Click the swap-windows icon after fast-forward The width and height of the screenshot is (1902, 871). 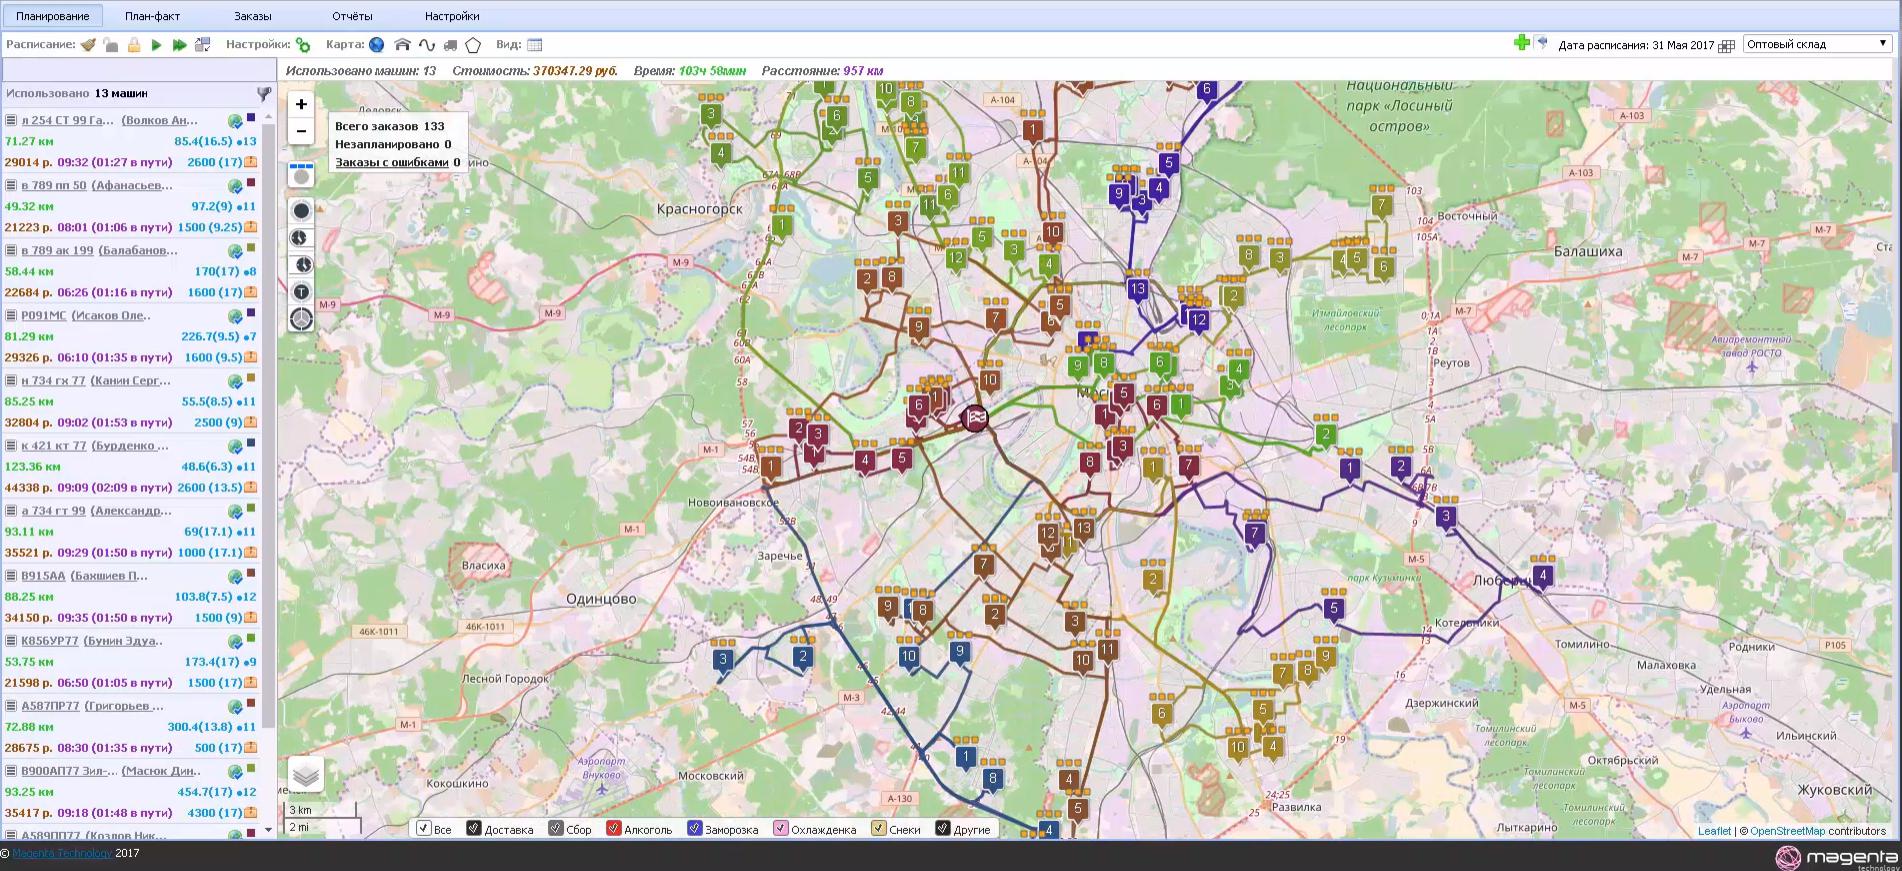click(x=202, y=45)
